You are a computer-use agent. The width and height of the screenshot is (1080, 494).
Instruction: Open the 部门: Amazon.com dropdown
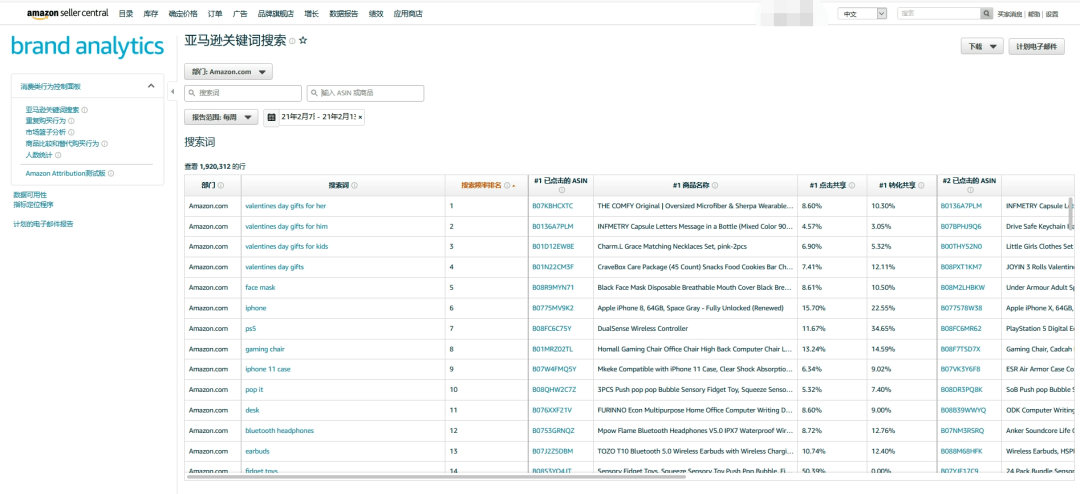[228, 72]
